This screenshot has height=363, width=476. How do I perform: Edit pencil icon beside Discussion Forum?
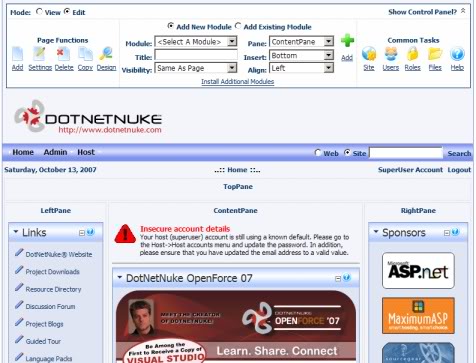[19, 305]
